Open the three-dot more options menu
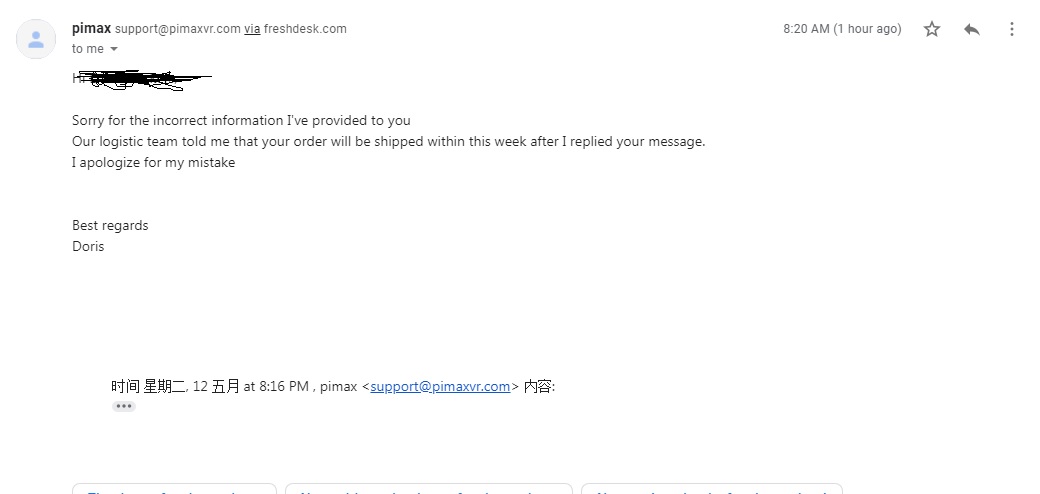Viewport: 1040px width, 494px height. [1011, 29]
